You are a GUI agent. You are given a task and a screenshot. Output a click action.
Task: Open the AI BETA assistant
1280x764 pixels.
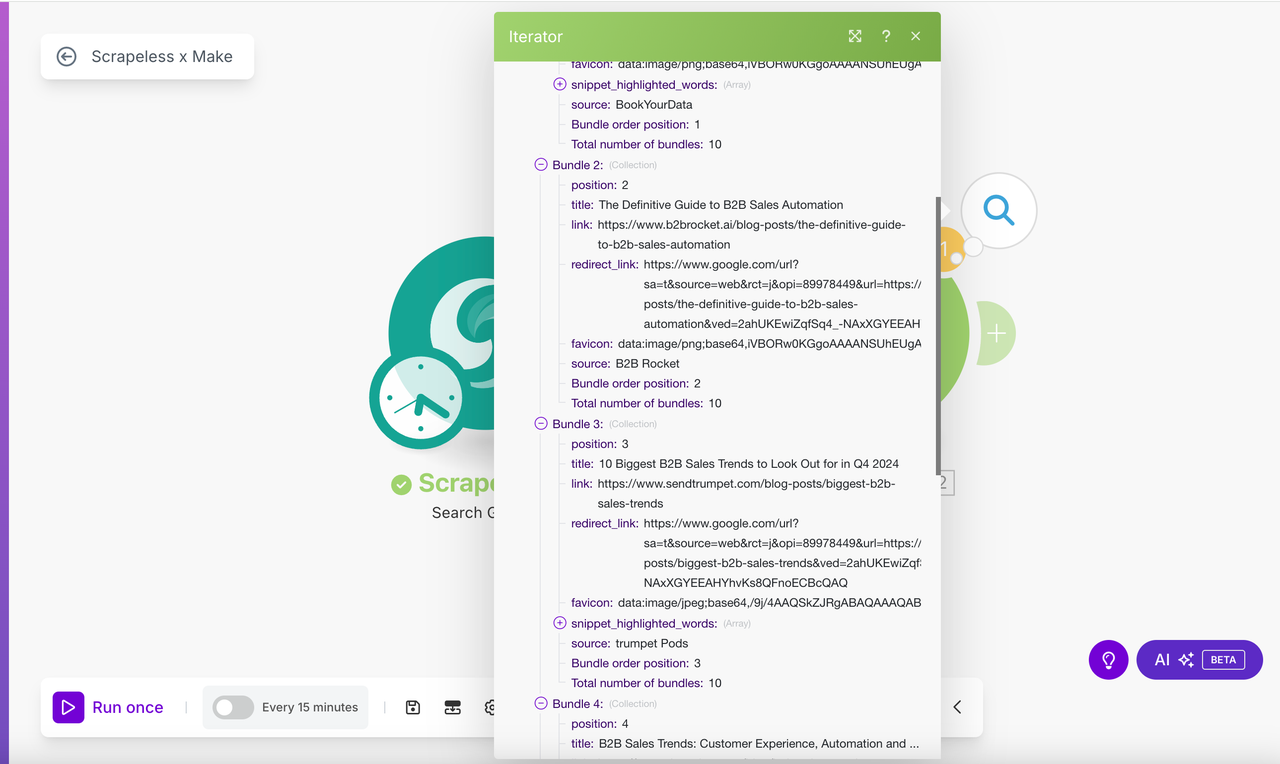coord(1199,660)
